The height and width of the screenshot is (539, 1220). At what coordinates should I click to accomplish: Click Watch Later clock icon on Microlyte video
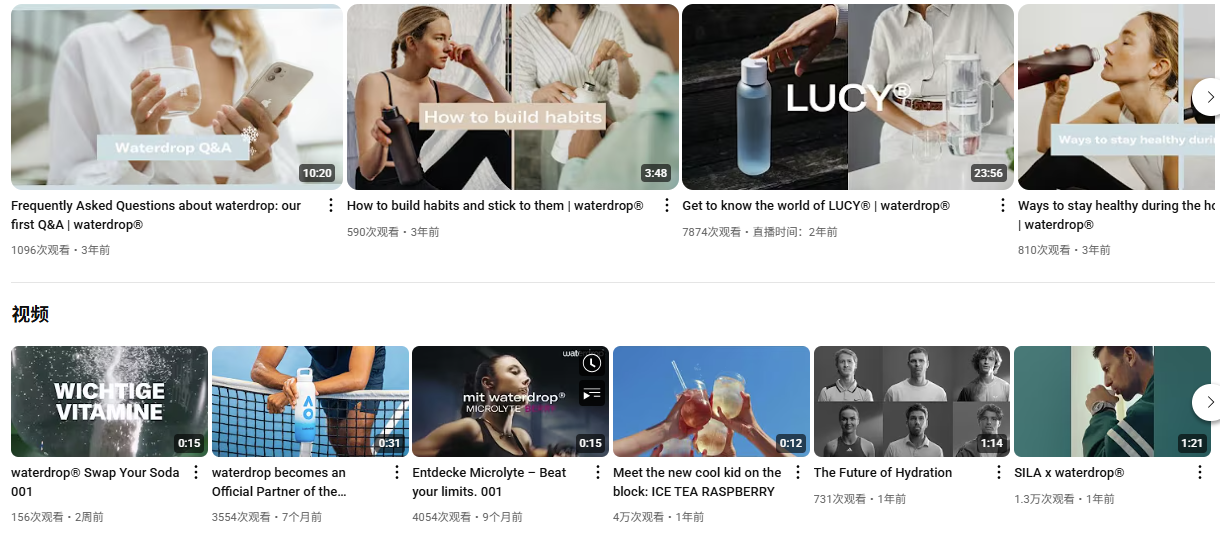click(x=592, y=363)
